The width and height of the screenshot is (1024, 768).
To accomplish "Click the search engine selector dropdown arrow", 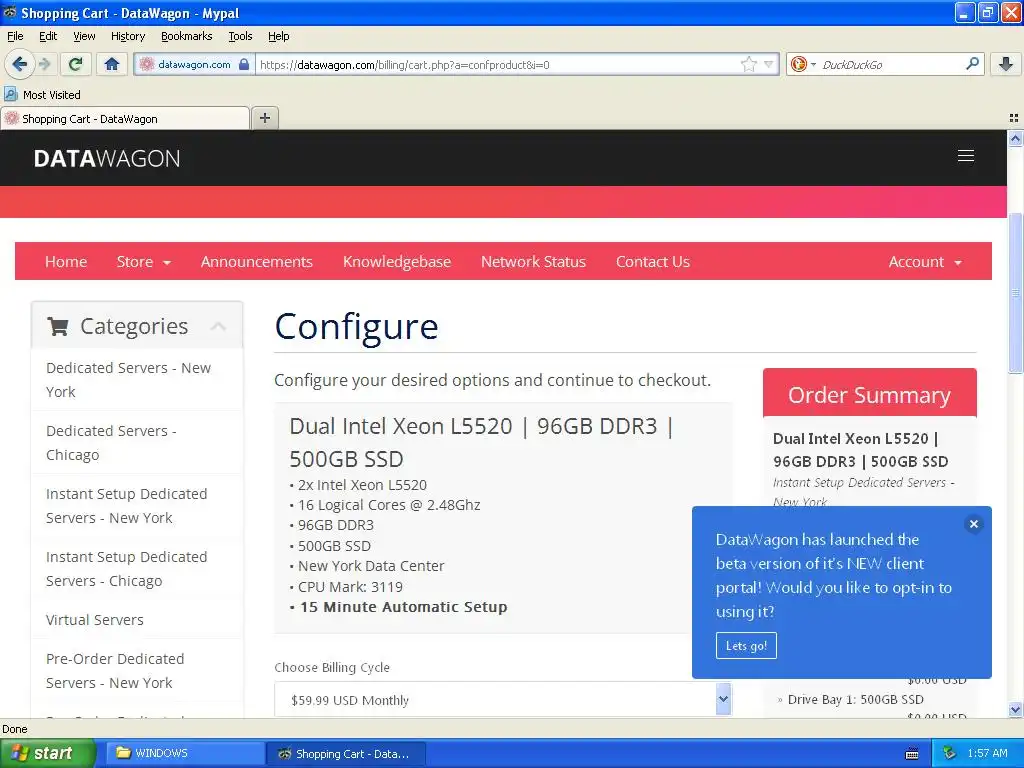I will coord(813,64).
